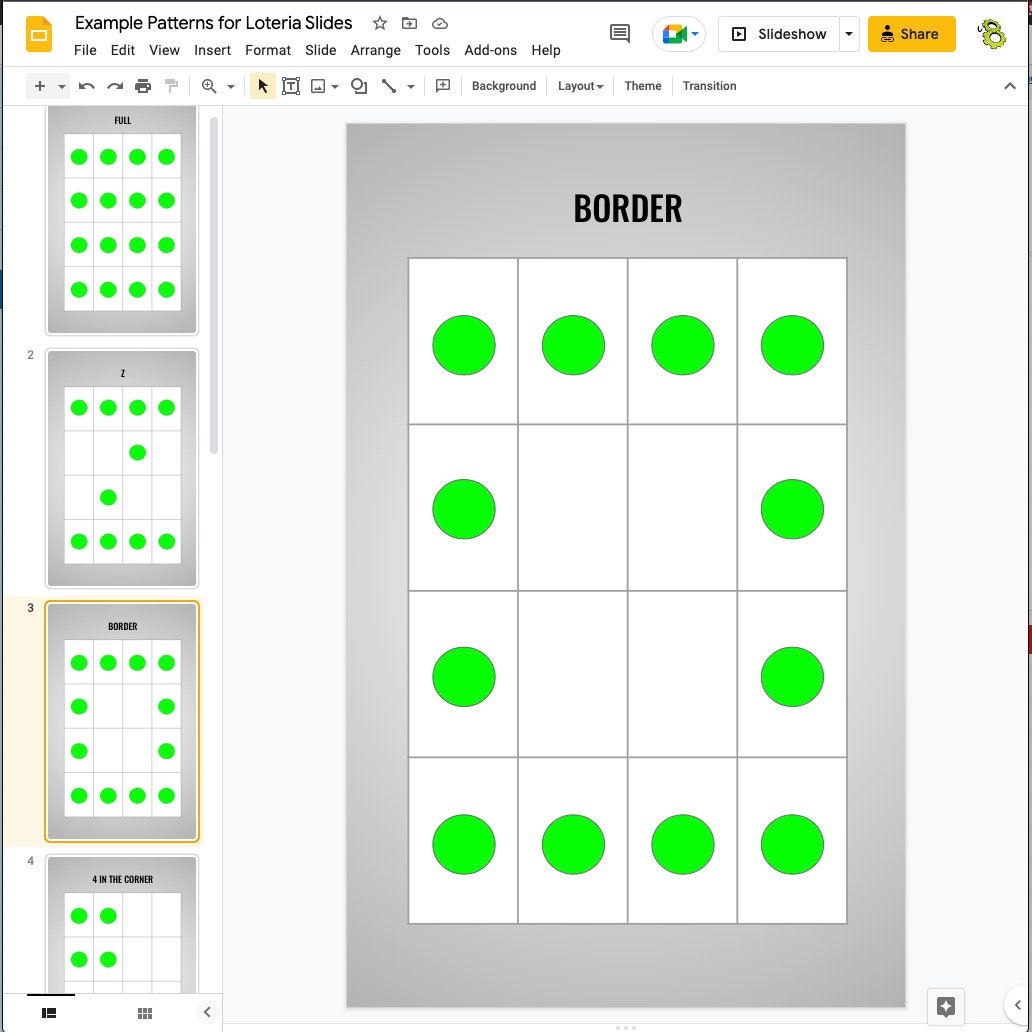Switch to grid view of slides

[144, 1013]
